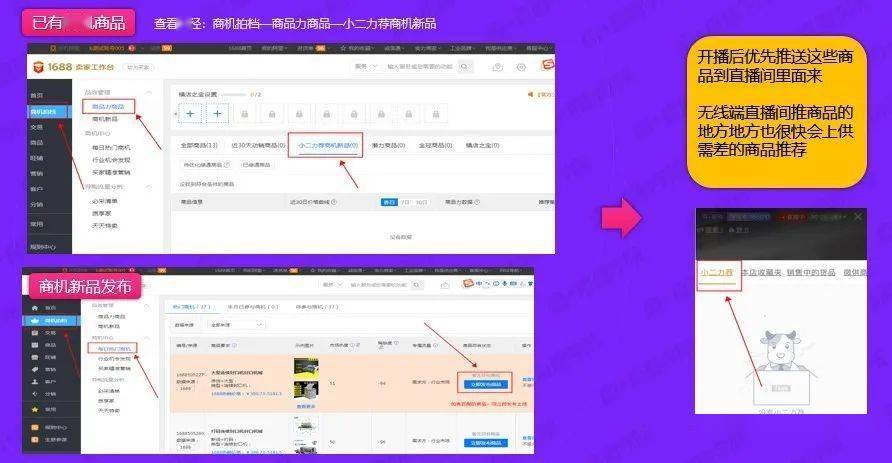Toggle the 已优质商品 filter chip
The image size is (892, 463).
(x=256, y=165)
